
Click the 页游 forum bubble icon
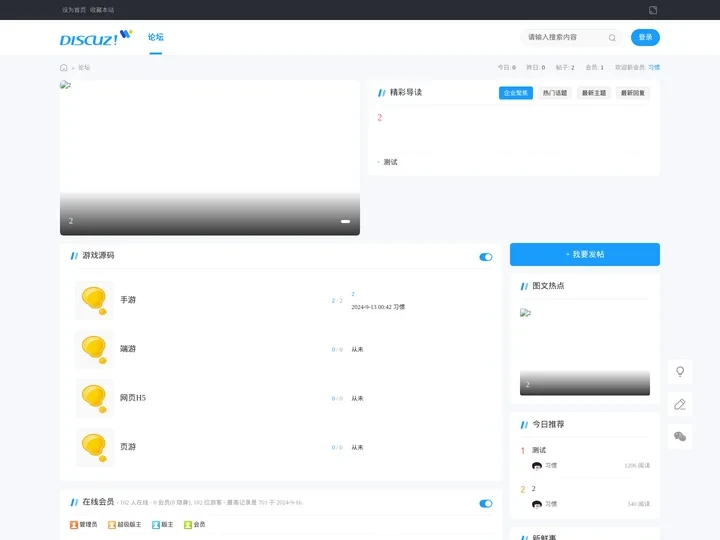pyautogui.click(x=94, y=447)
